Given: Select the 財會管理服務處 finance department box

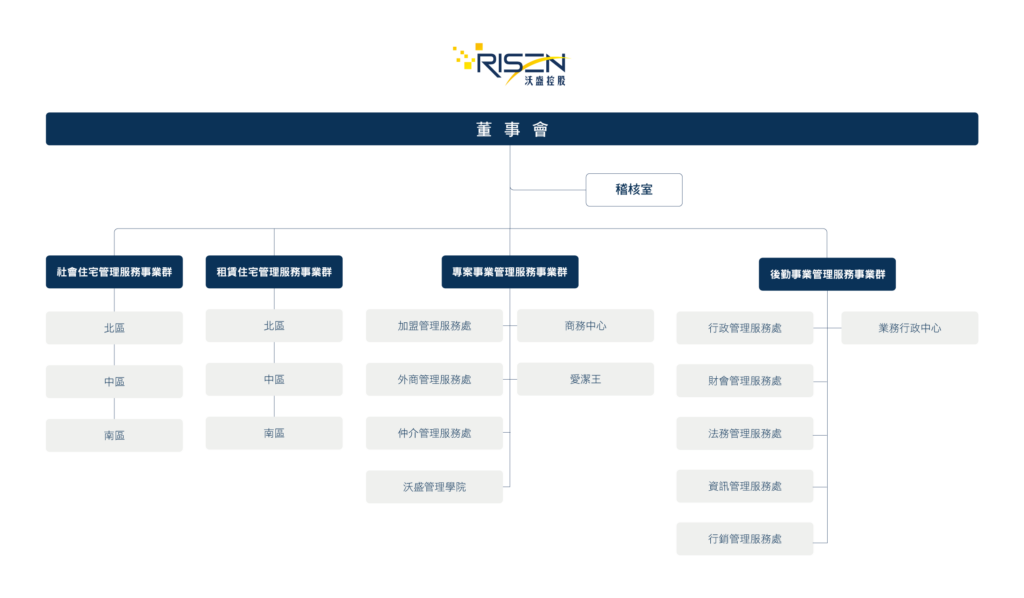Looking at the screenshot, I should pos(744,380).
